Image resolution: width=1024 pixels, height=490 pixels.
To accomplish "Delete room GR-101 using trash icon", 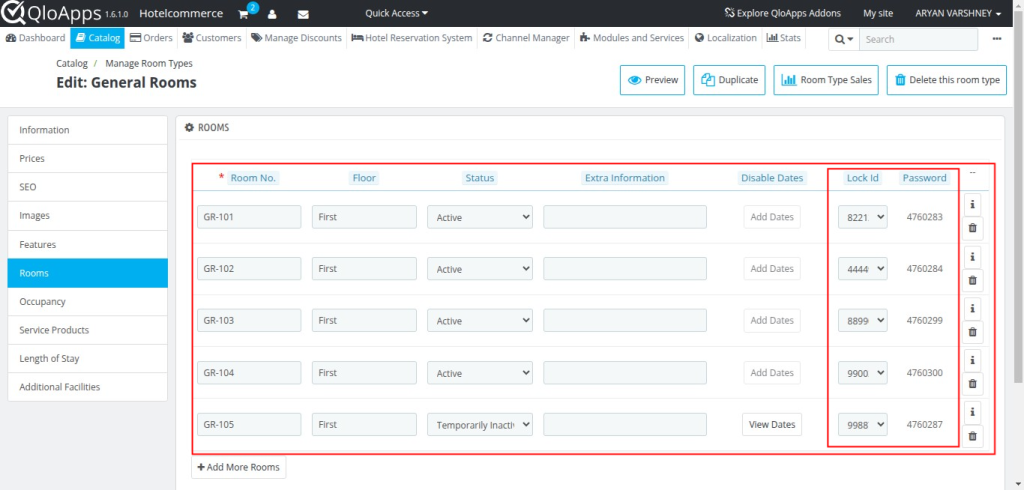I will [x=972, y=229].
